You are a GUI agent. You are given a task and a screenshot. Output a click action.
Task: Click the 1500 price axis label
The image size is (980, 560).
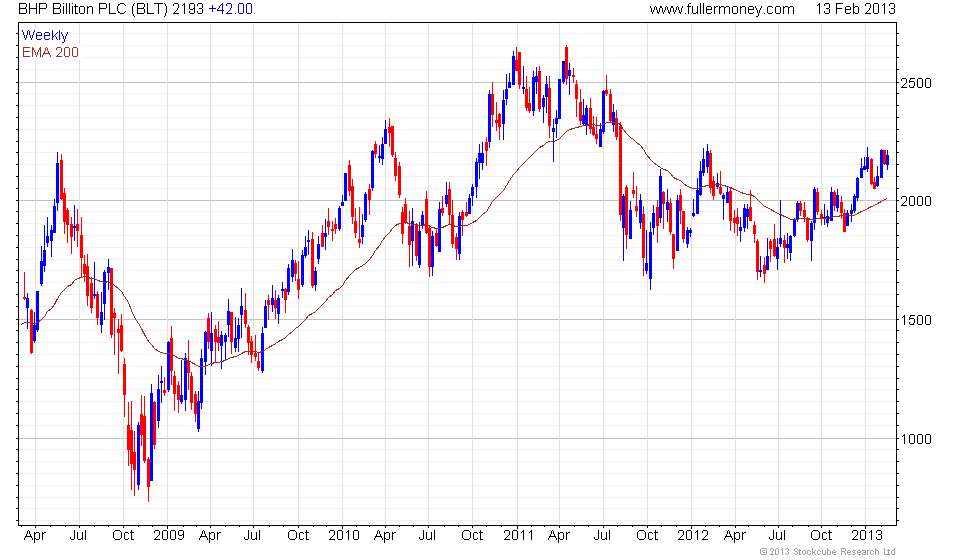point(916,320)
